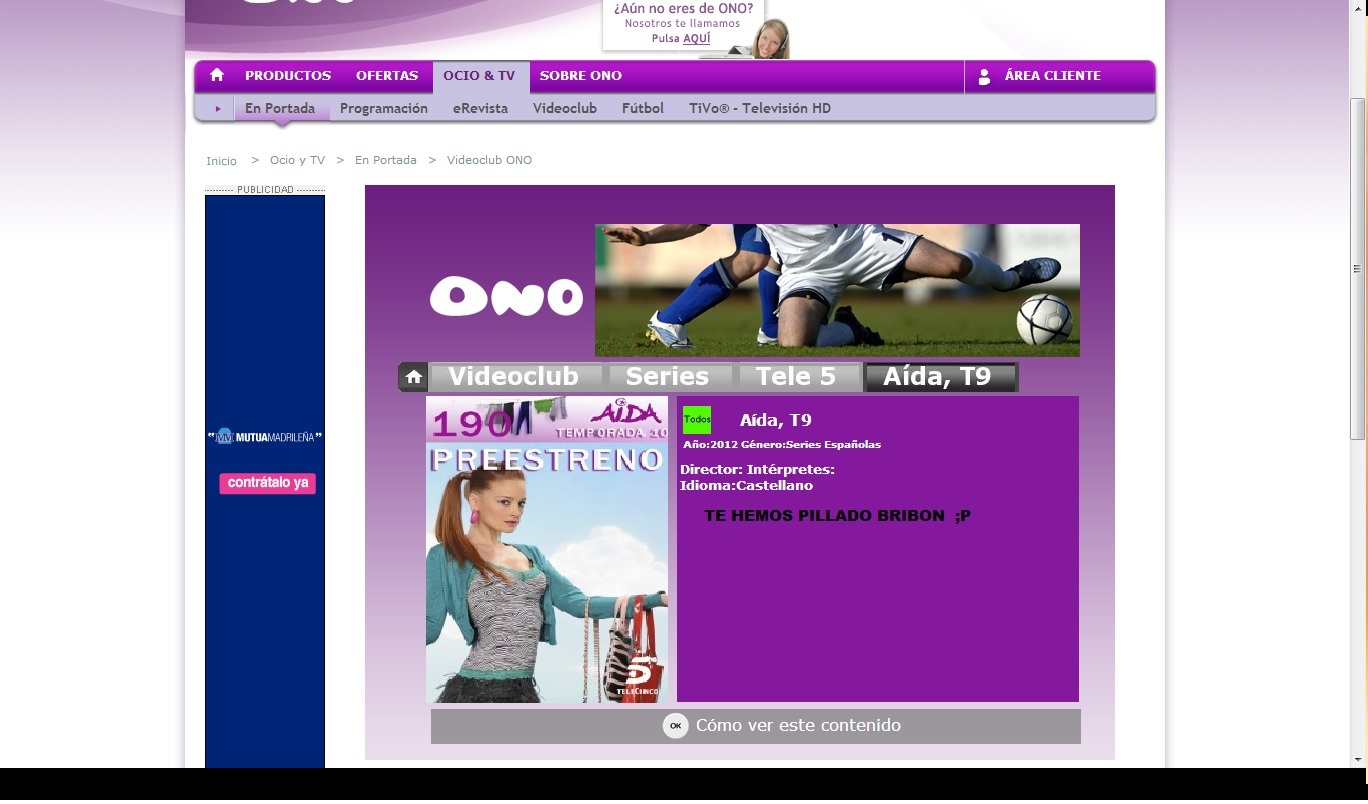1368x804 pixels.
Task: Select the Series breadcrumb button
Action: click(x=667, y=377)
